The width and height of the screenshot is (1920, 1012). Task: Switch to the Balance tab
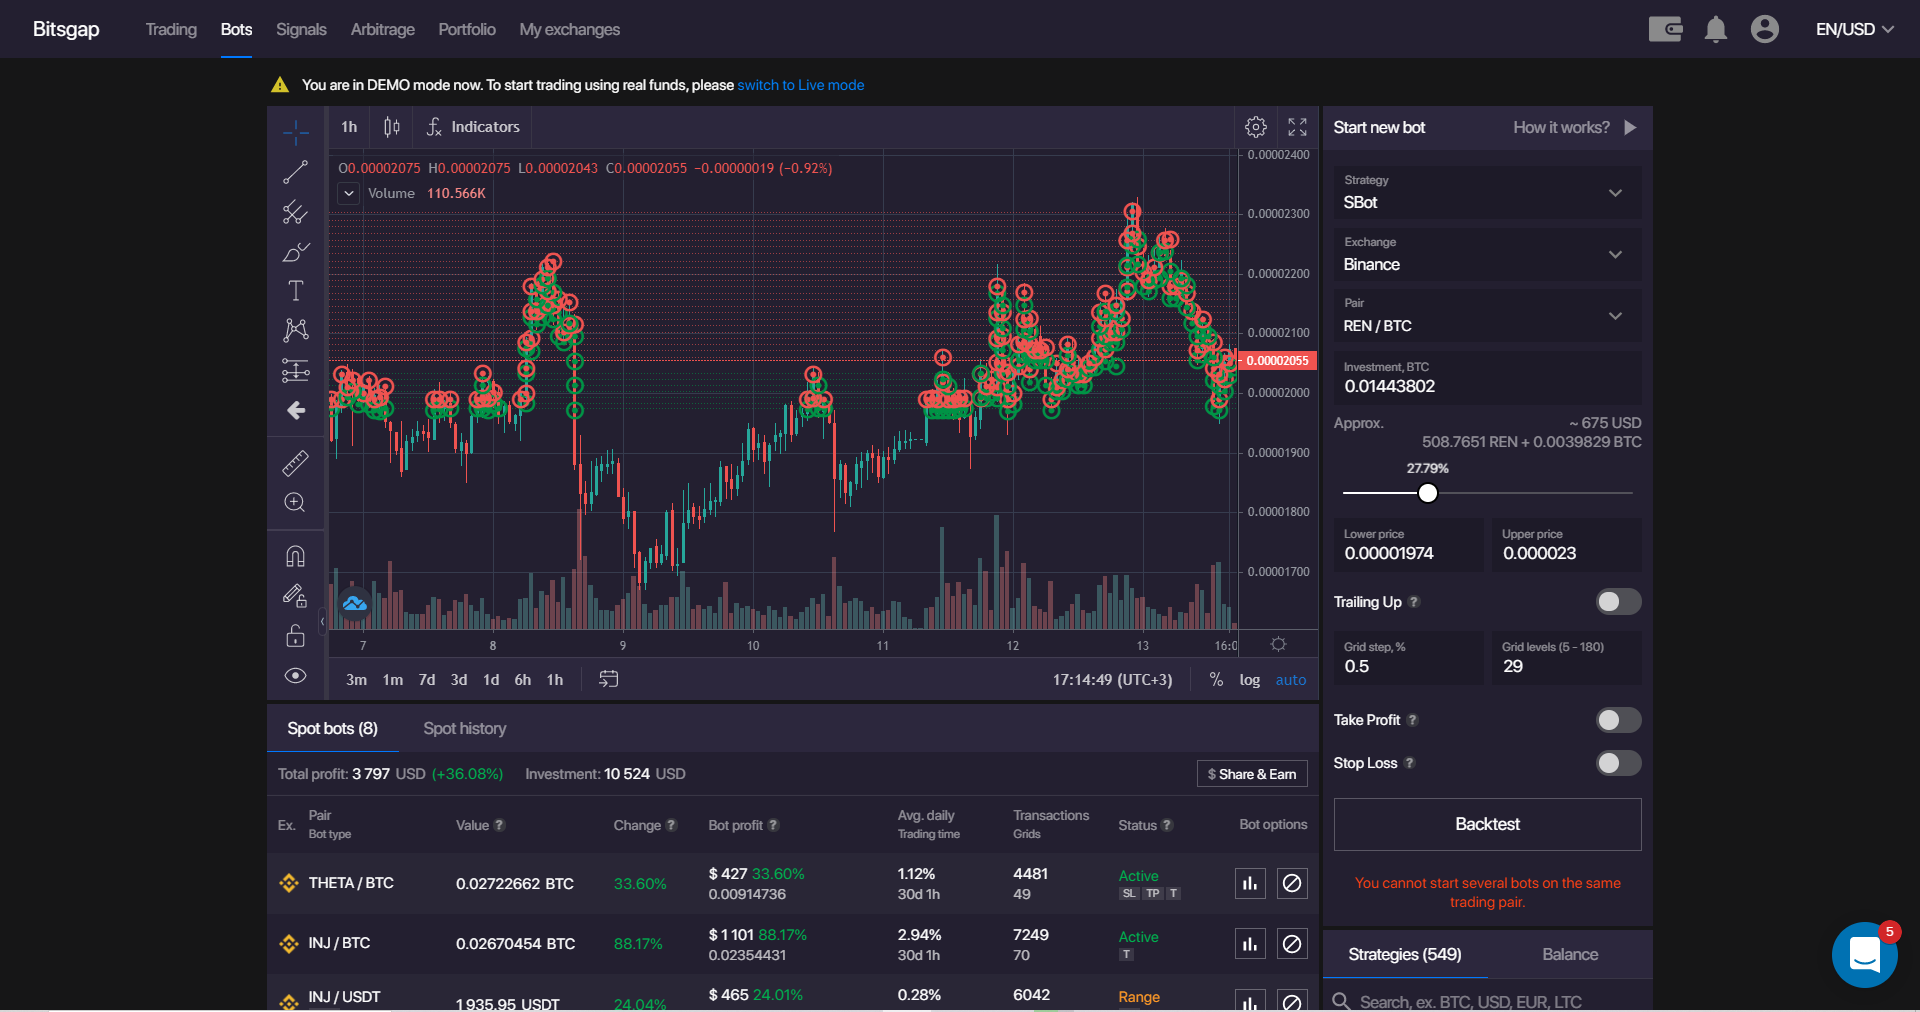click(x=1570, y=954)
